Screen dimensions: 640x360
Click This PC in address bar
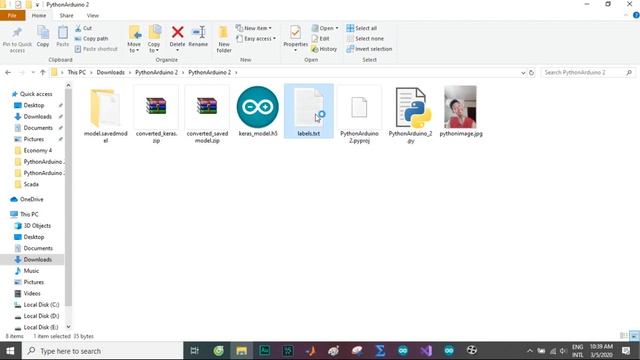[77, 72]
